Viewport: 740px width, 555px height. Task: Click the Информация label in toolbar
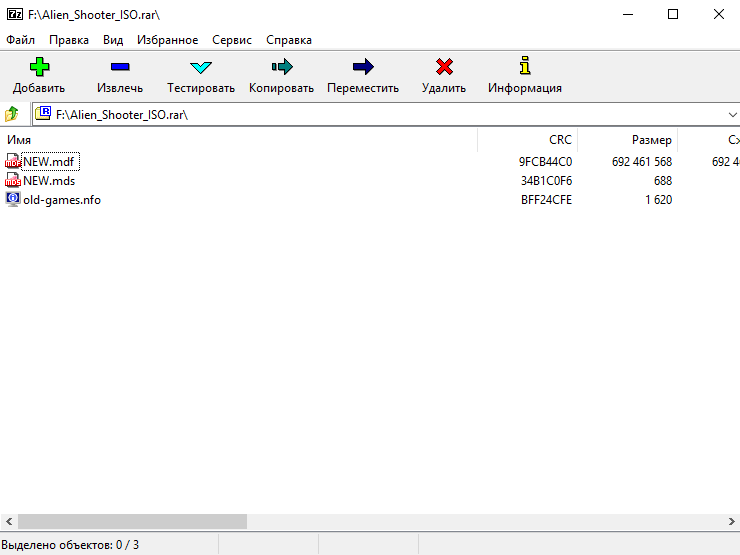pos(525,88)
